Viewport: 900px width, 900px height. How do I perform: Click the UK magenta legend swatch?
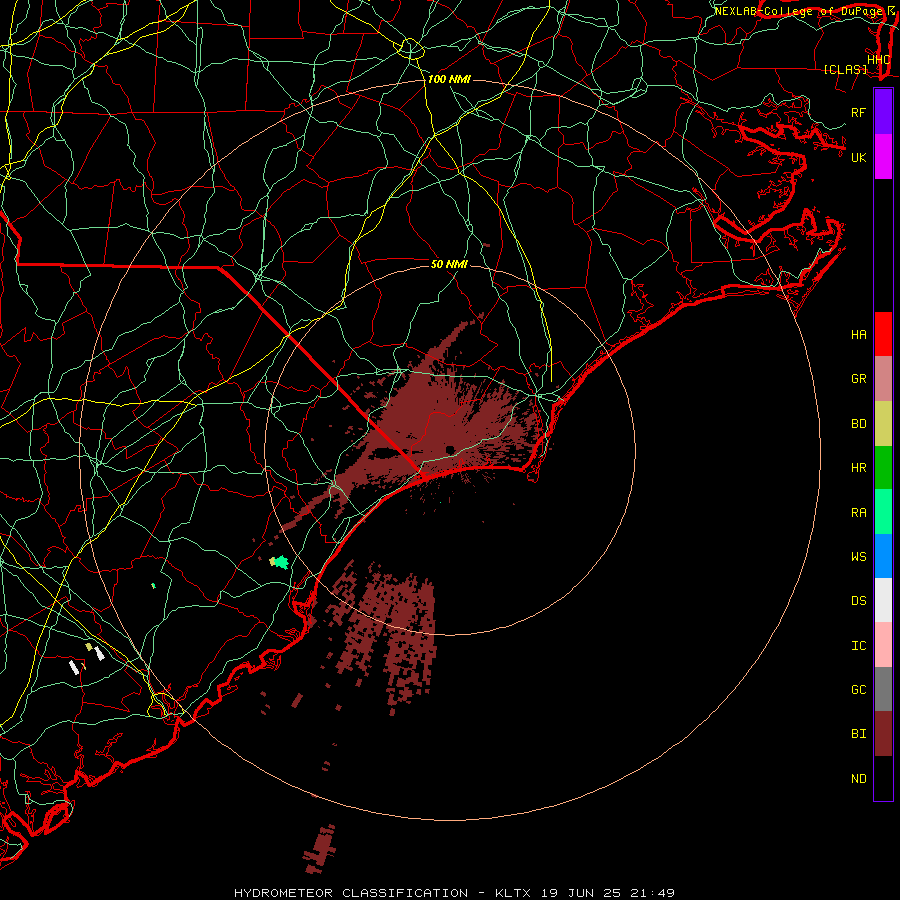coord(883,157)
